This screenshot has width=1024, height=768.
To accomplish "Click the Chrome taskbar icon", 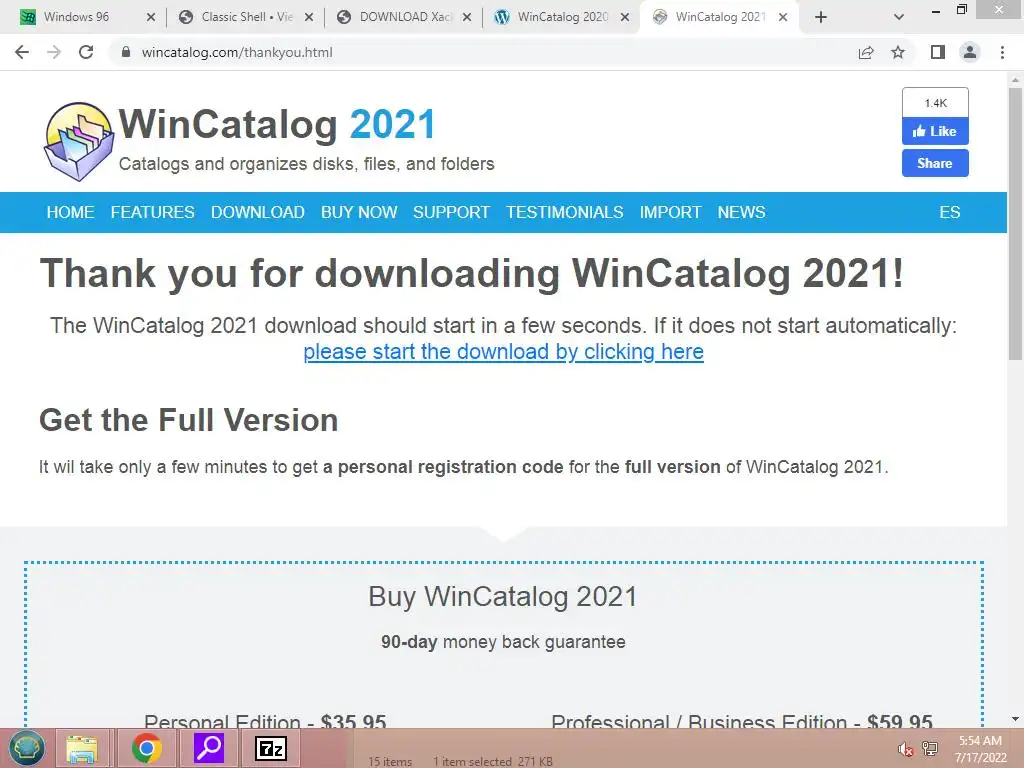I will [x=146, y=748].
